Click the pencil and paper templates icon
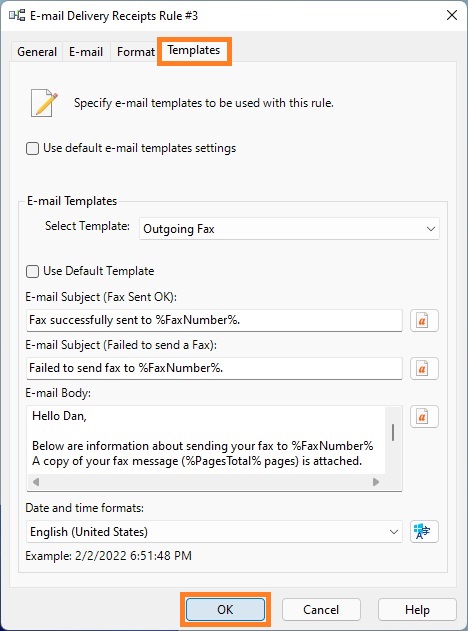The image size is (468, 631). 44,103
